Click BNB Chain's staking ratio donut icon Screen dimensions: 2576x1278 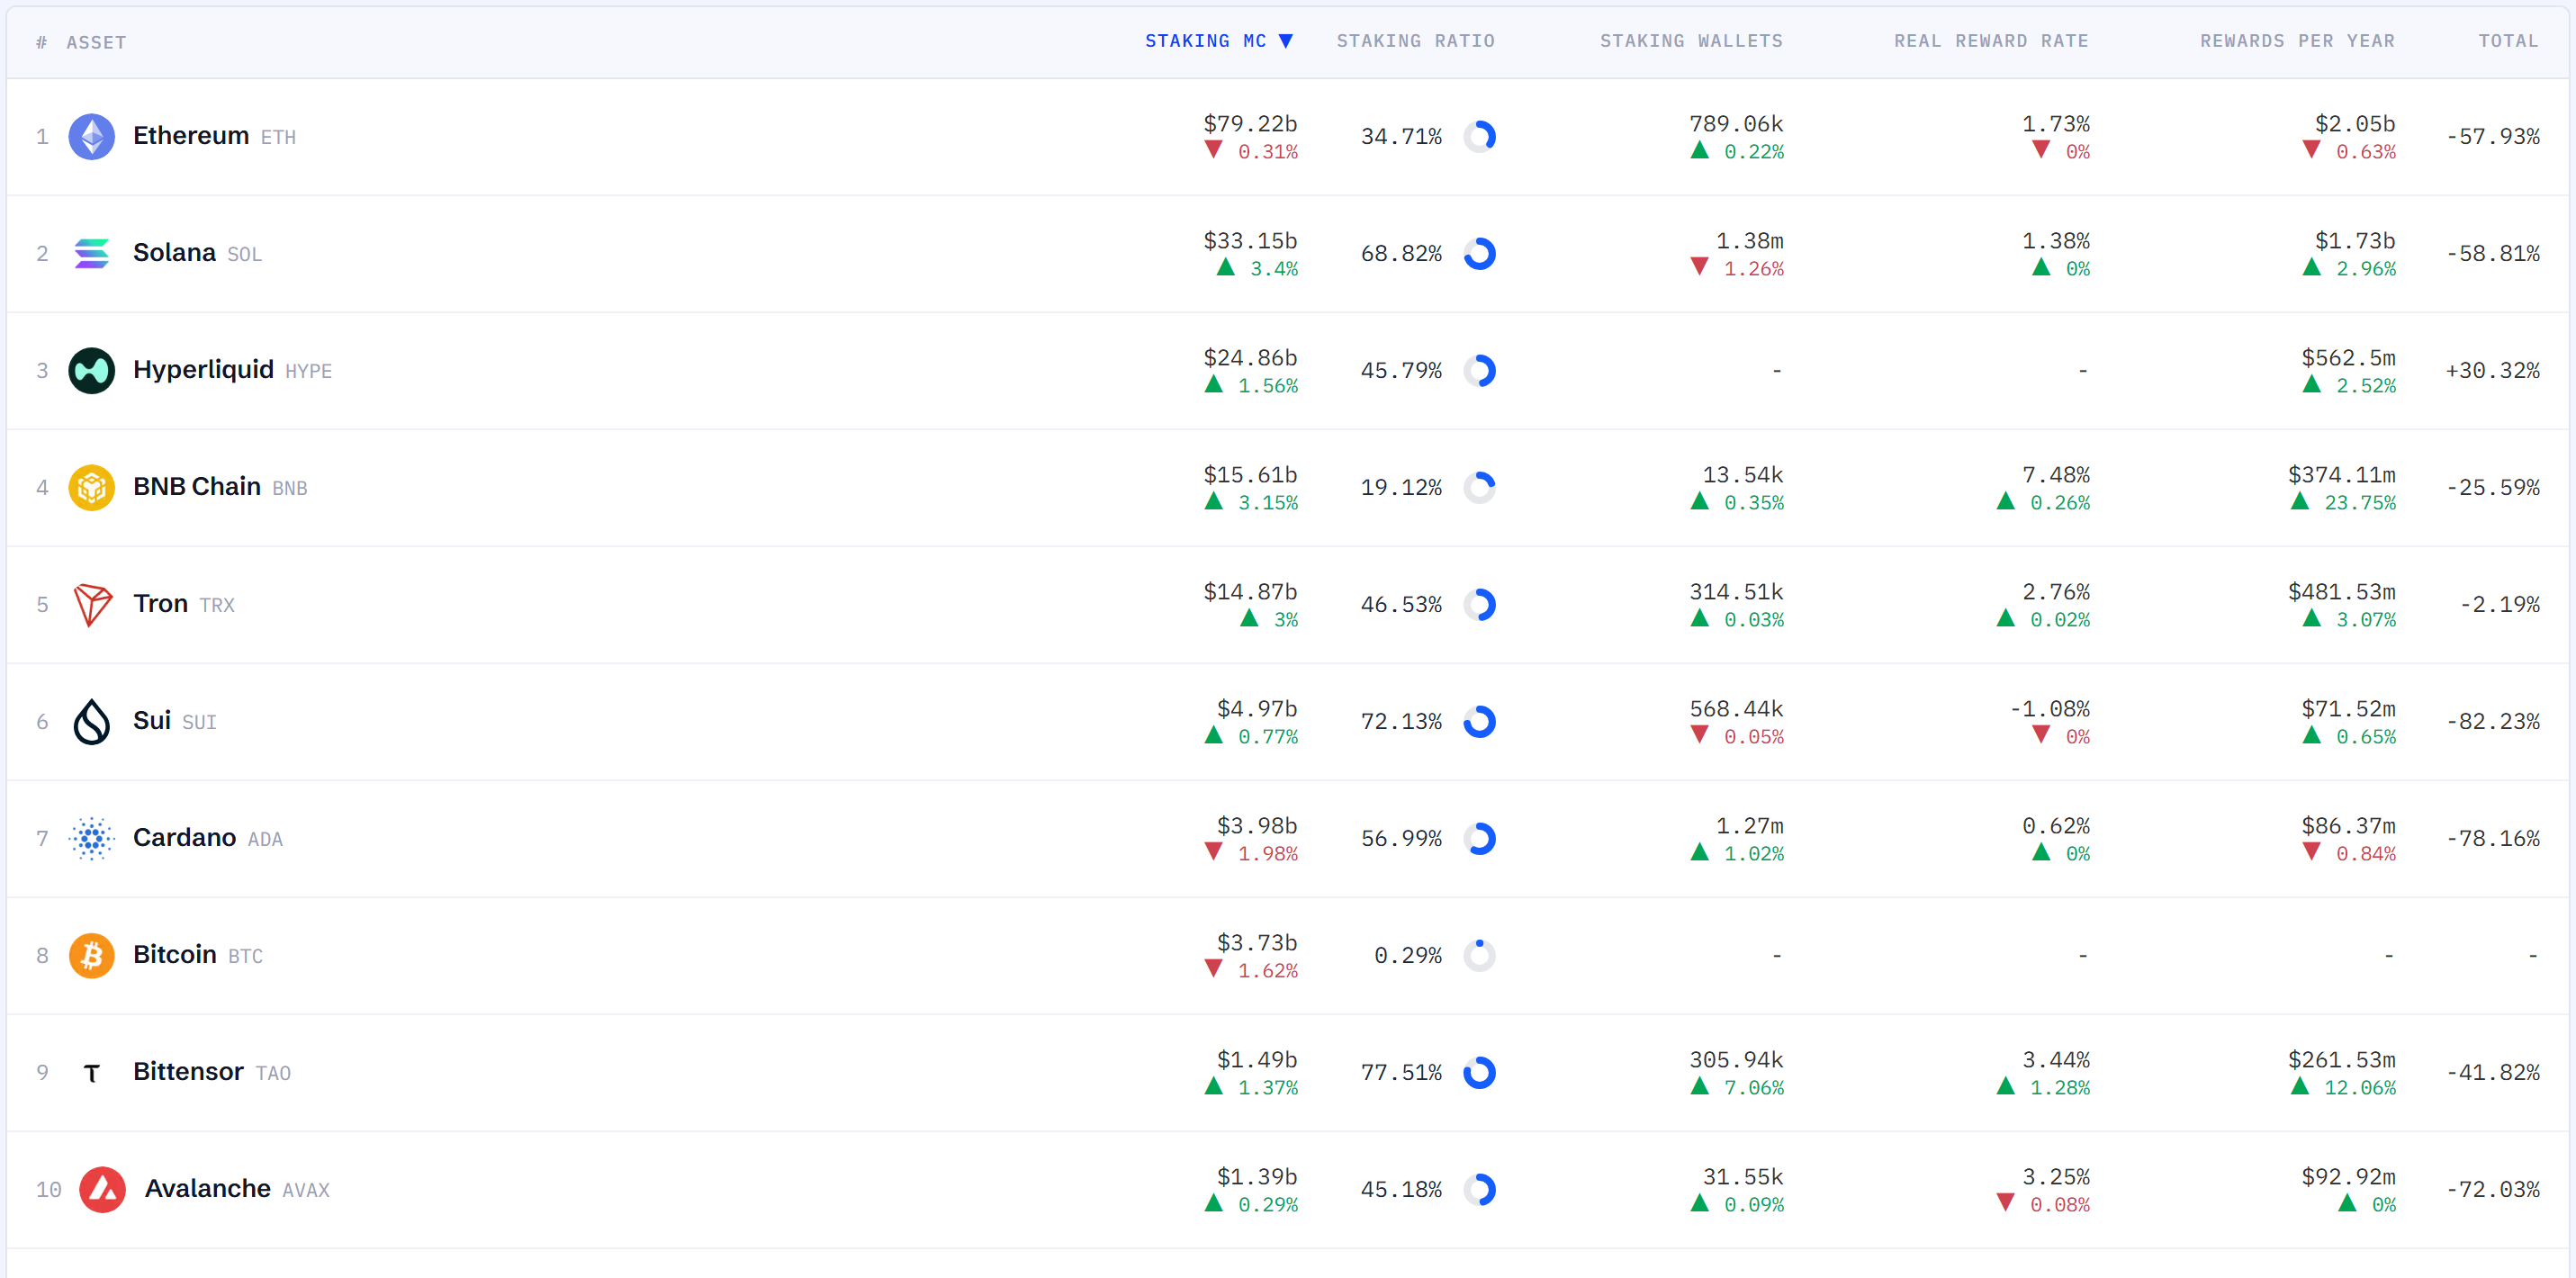pyautogui.click(x=1479, y=487)
